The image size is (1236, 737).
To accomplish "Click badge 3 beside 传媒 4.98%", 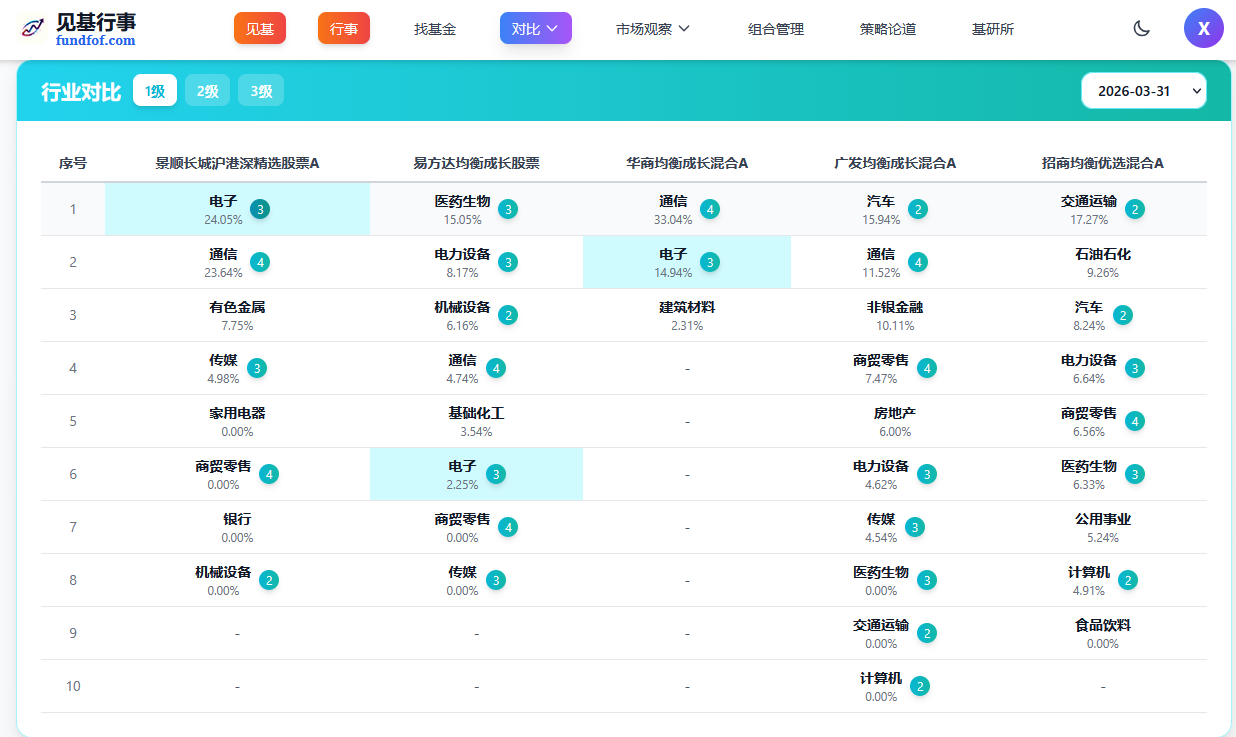I will point(257,368).
